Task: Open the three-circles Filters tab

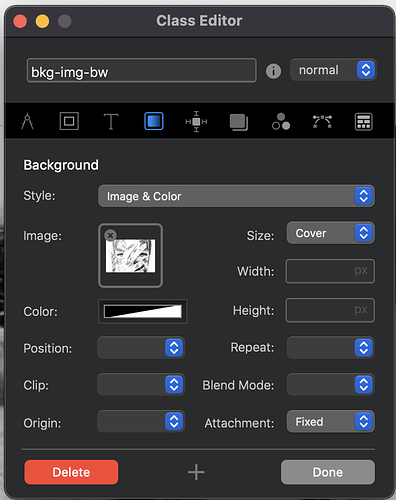Action: pyautogui.click(x=281, y=121)
